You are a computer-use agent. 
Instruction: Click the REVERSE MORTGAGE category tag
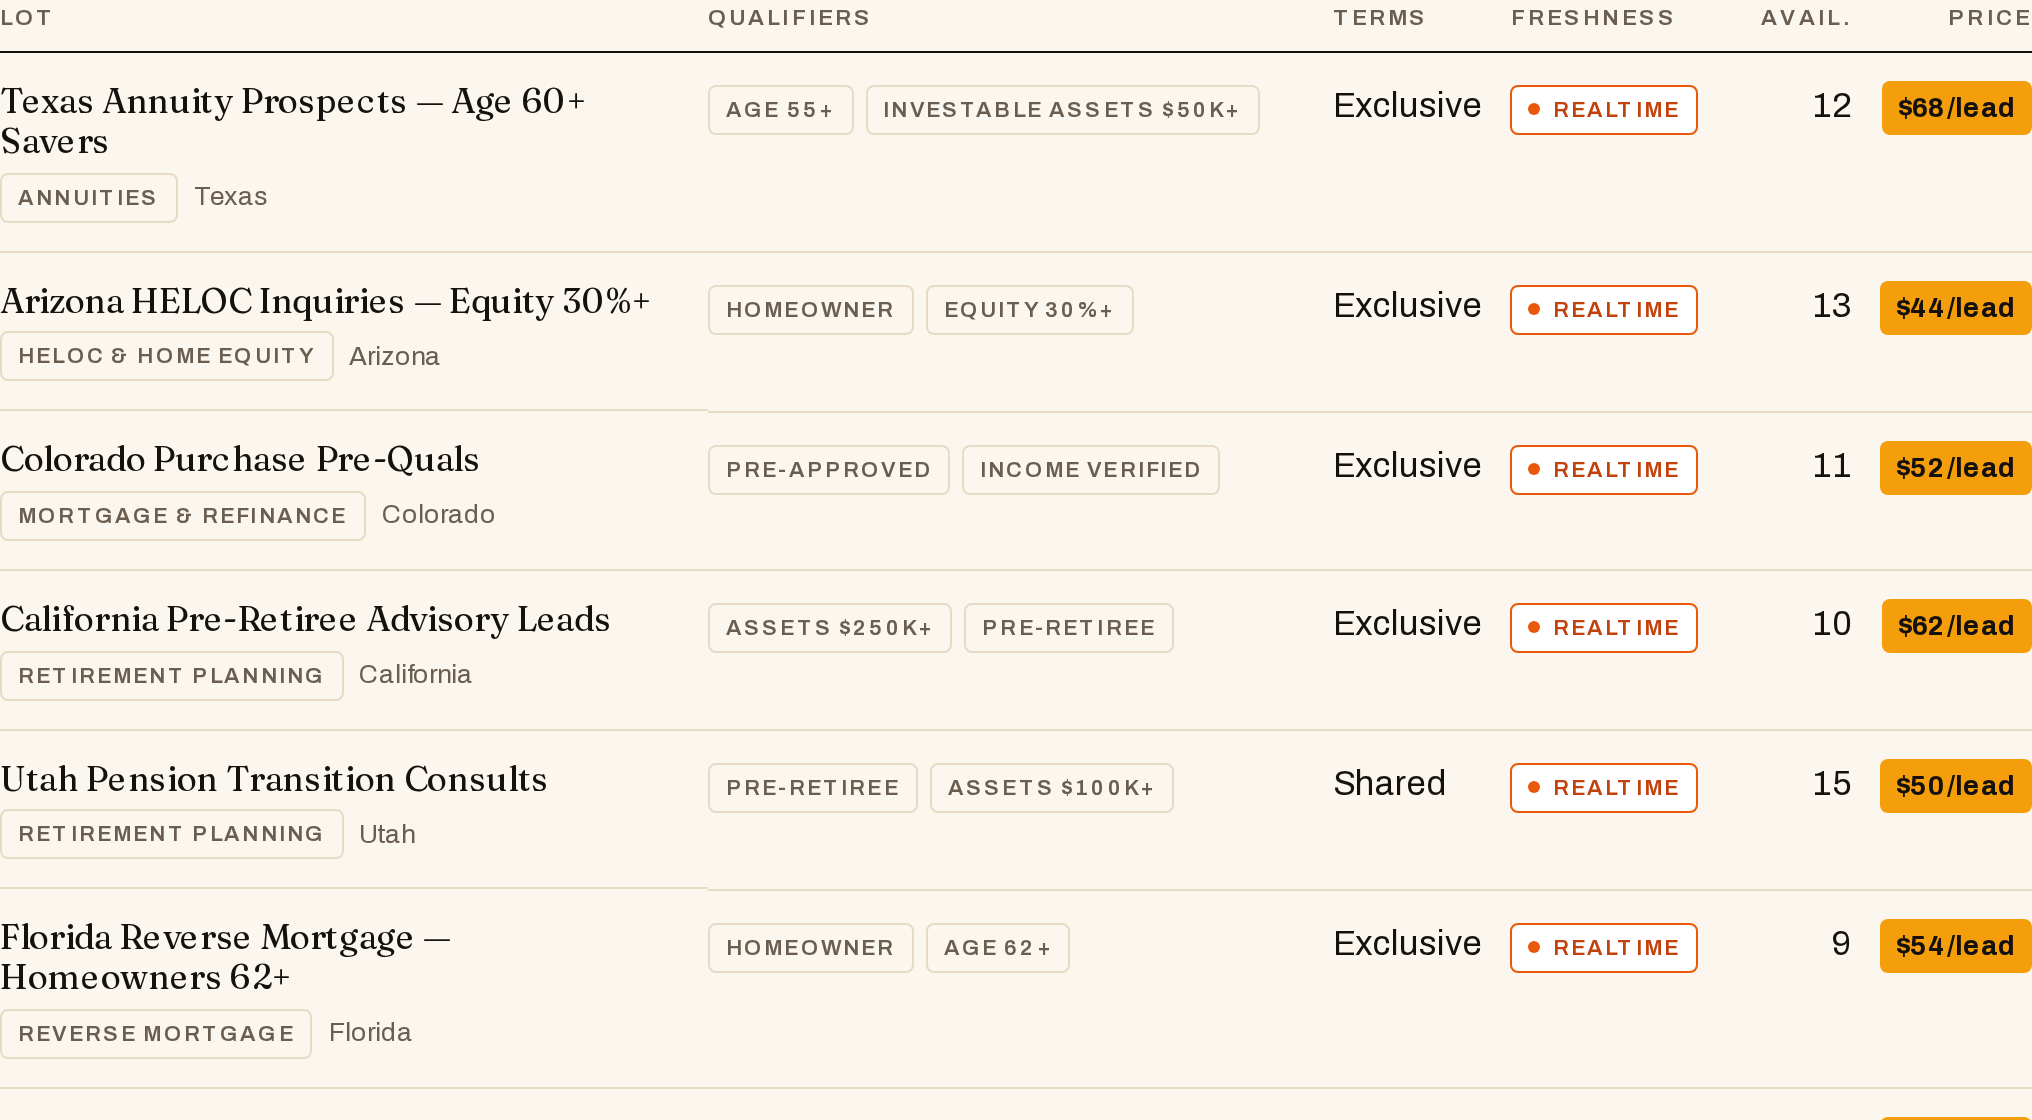pos(156,1034)
